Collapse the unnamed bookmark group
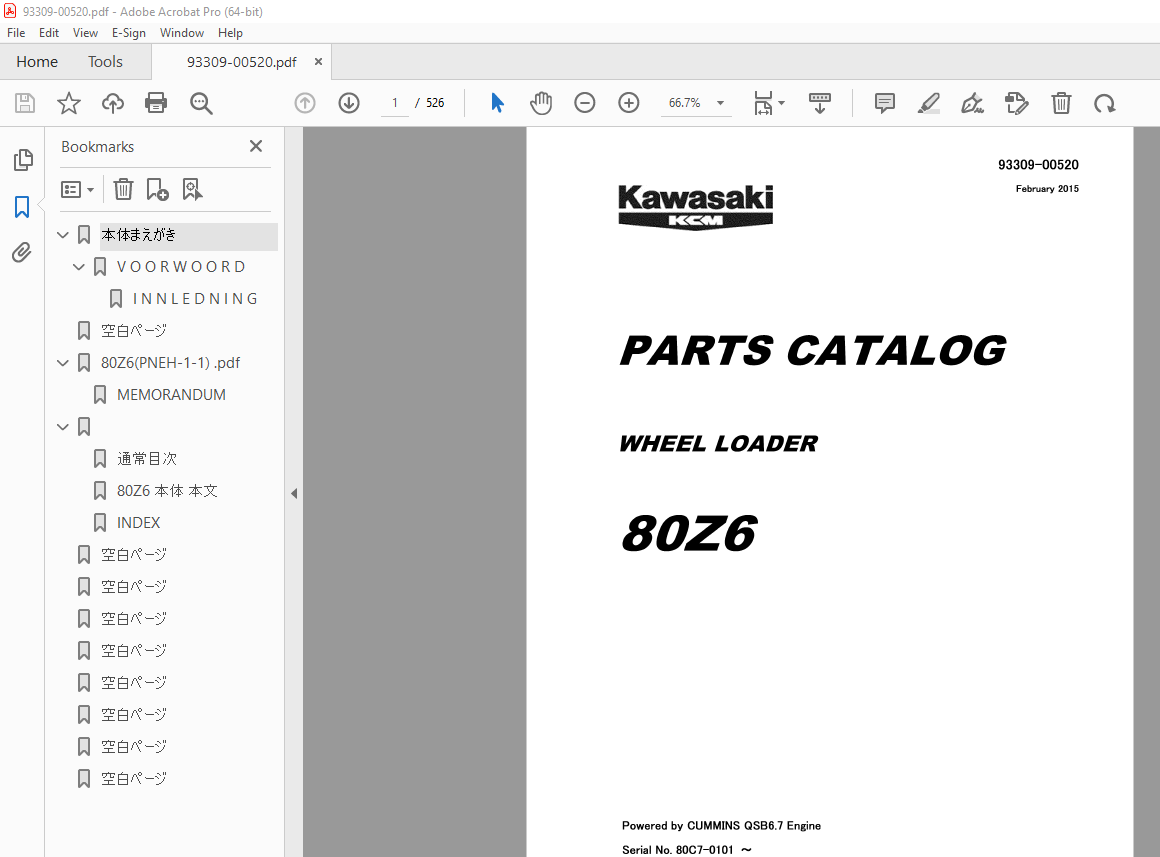This screenshot has height=857, width=1160. (63, 427)
